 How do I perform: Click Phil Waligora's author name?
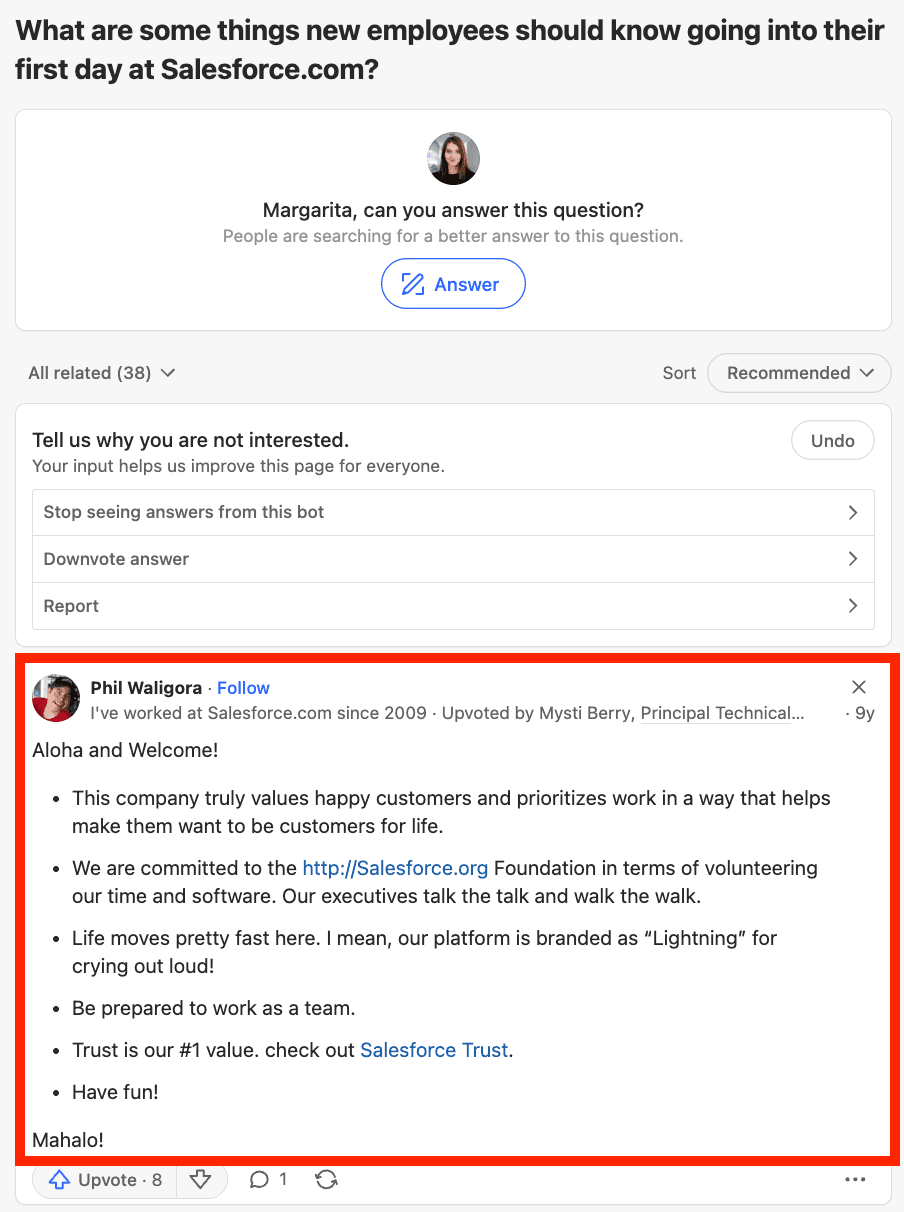click(146, 688)
